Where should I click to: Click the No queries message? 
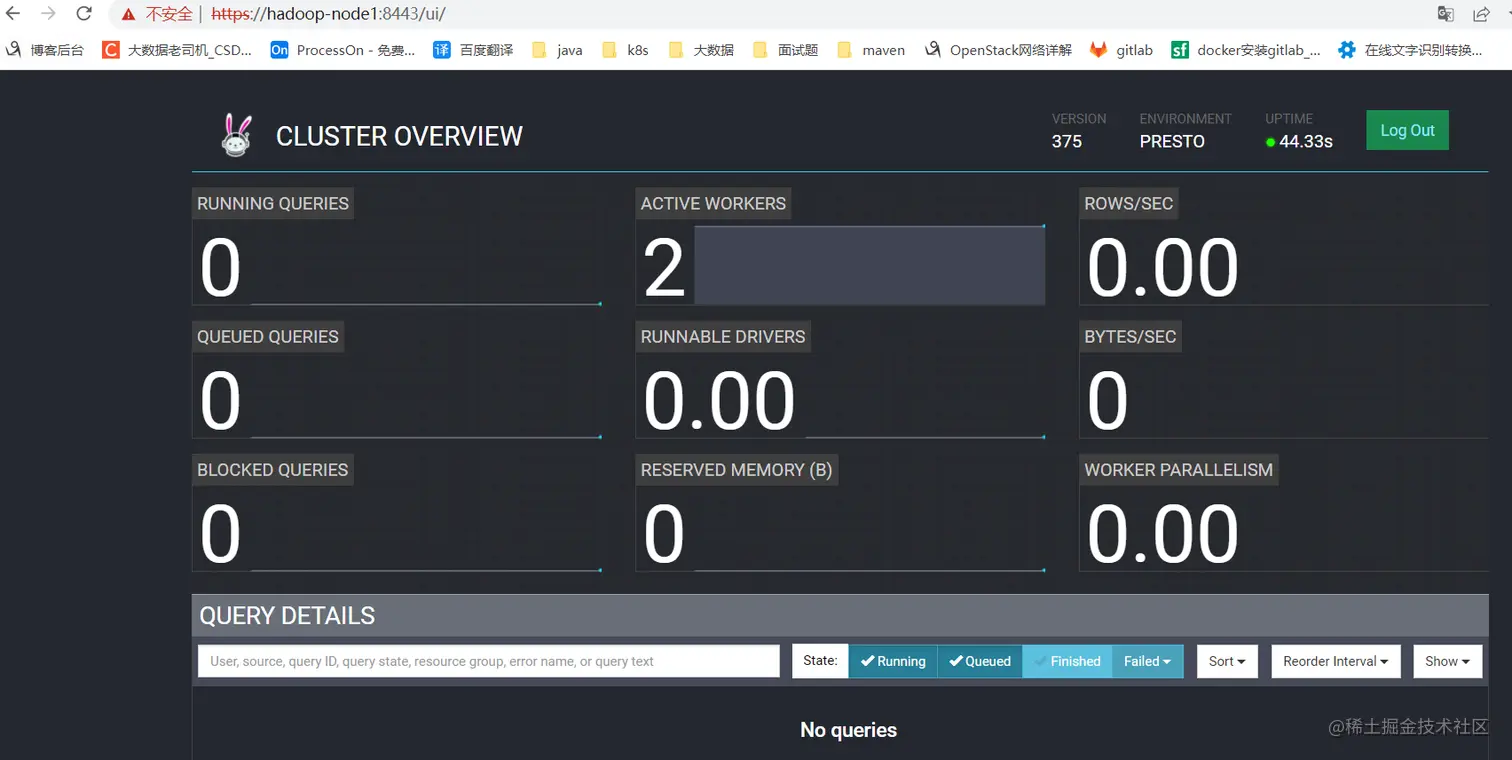[x=848, y=730]
